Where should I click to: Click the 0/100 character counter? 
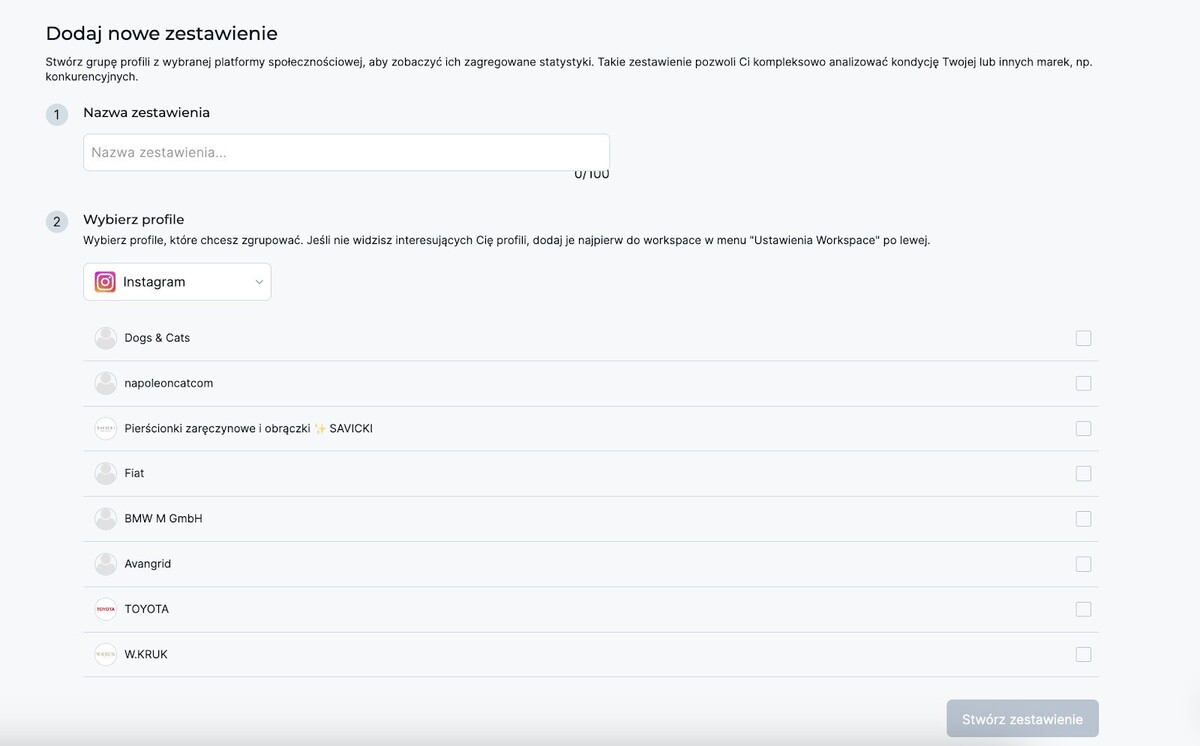click(x=592, y=174)
